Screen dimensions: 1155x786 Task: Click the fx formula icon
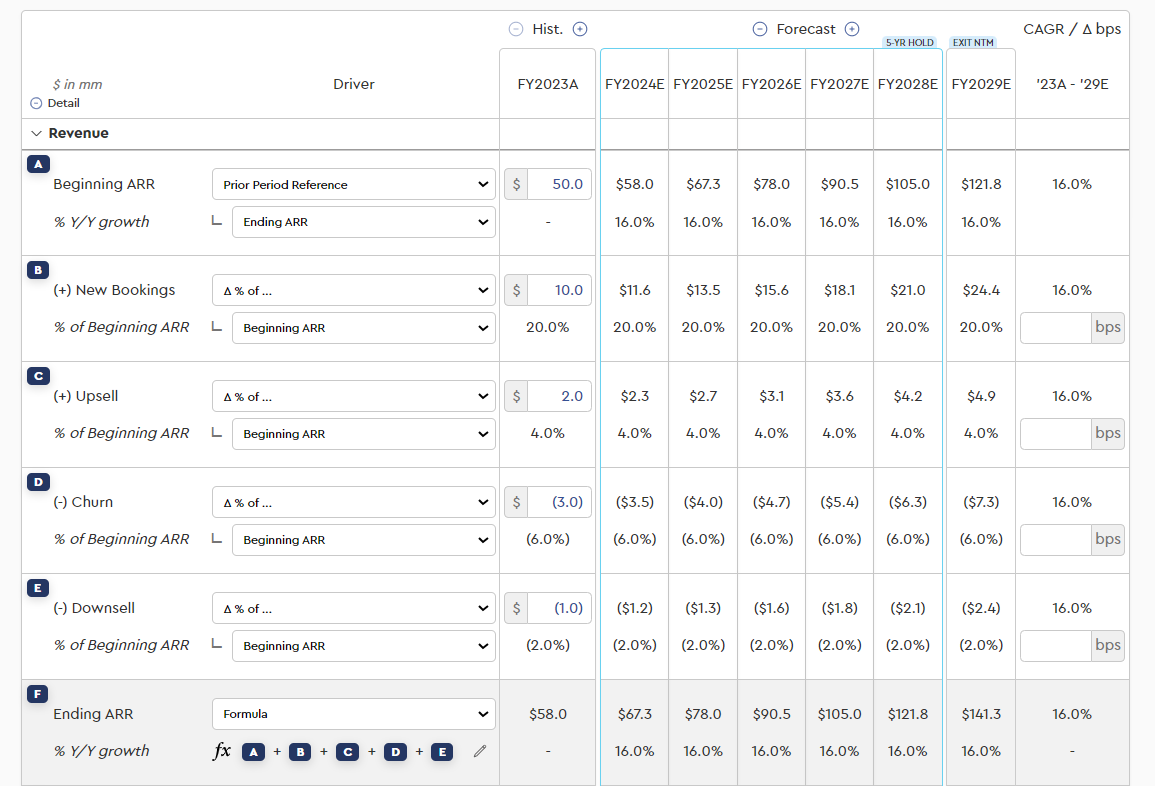(222, 751)
